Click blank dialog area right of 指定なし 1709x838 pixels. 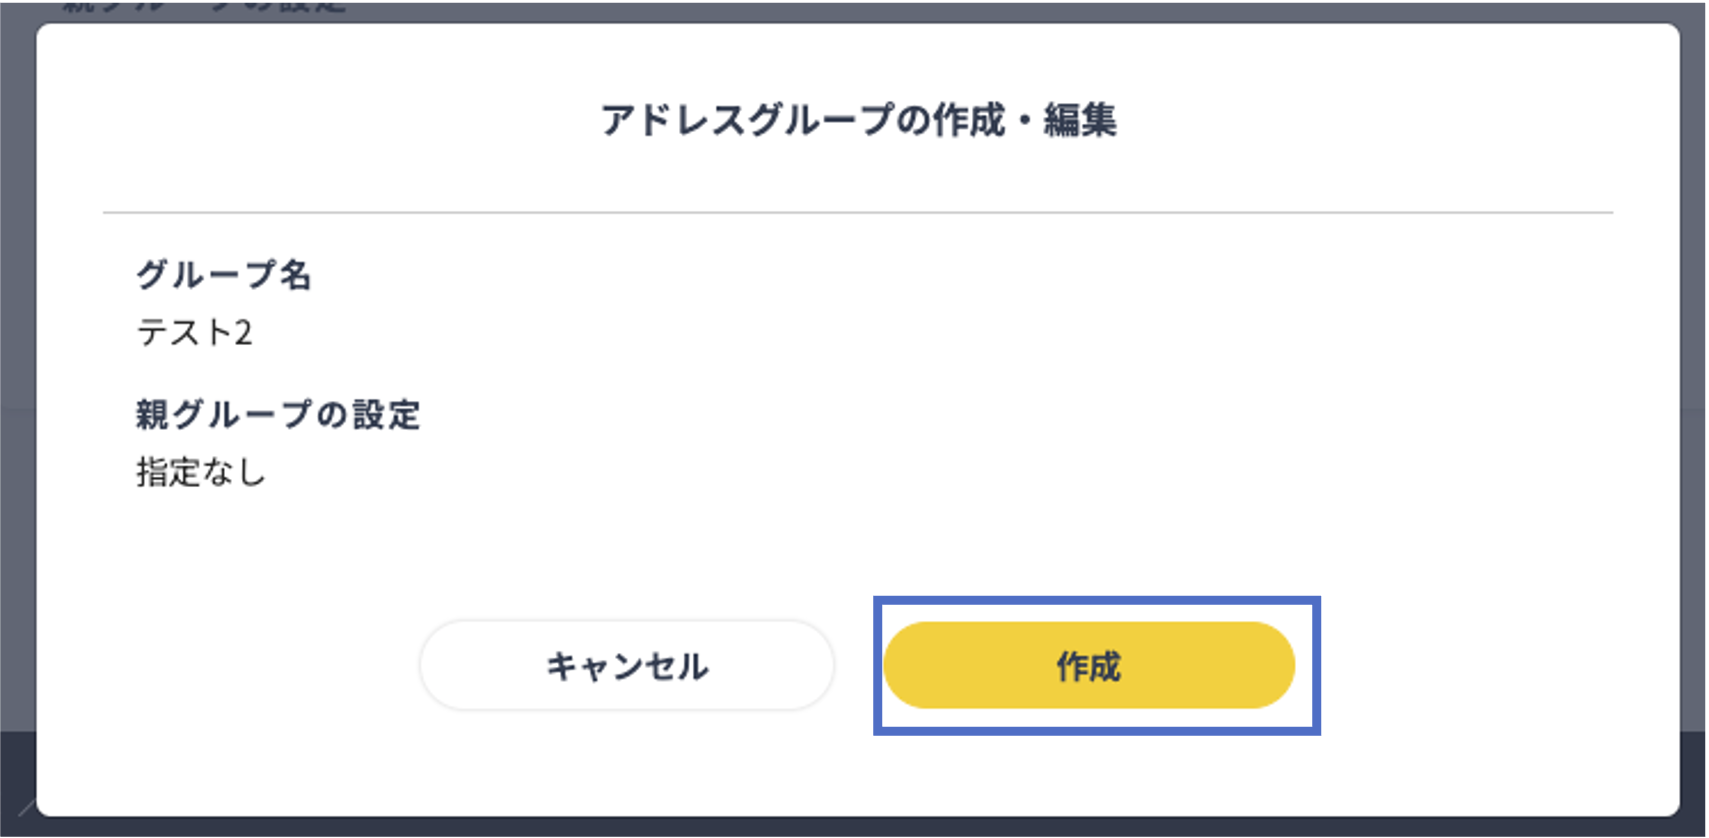[800, 472]
